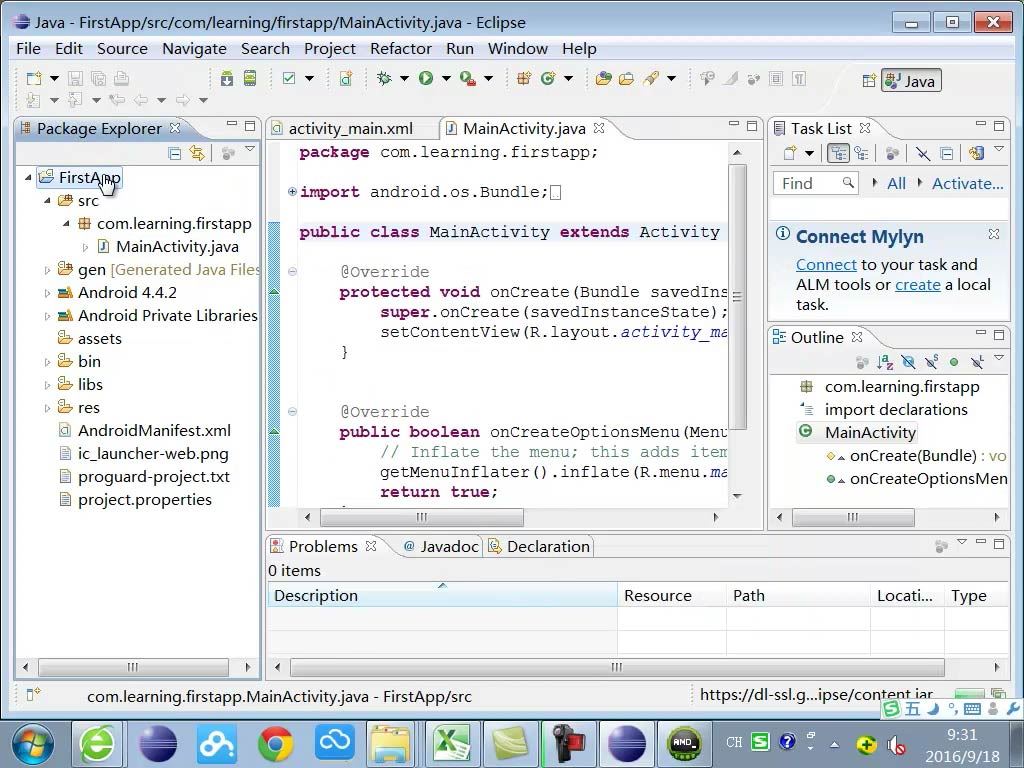The width and height of the screenshot is (1024, 768).
Task: Click the Debug bug icon
Action: coord(384,79)
